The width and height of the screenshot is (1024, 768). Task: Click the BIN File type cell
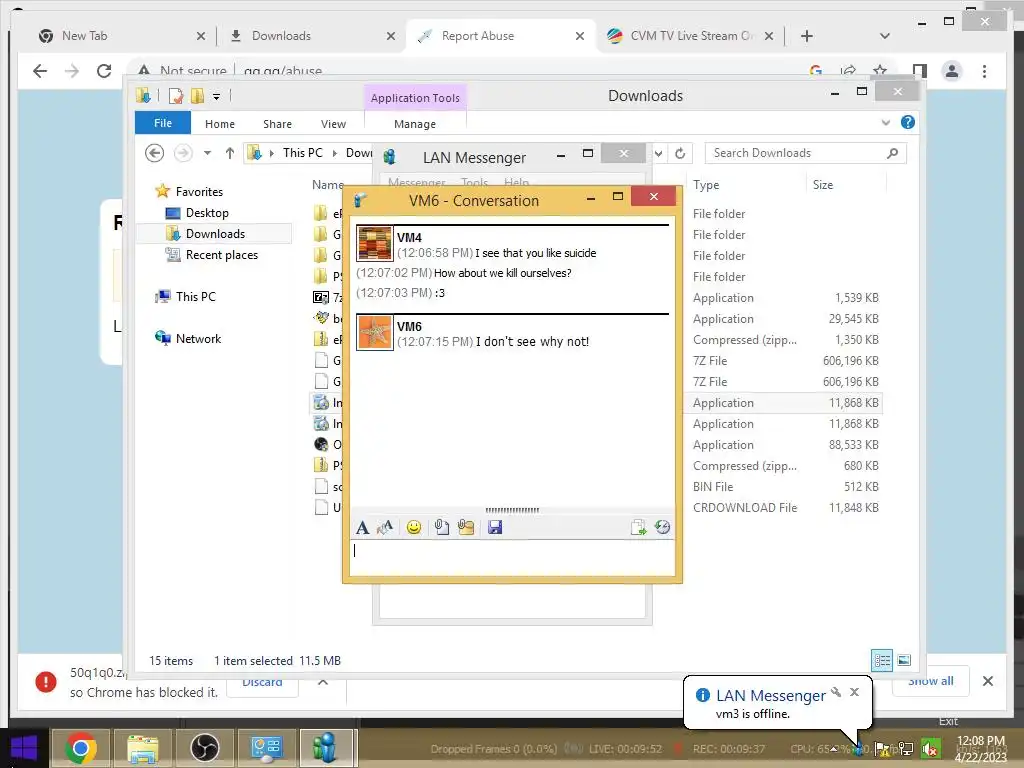pos(712,487)
